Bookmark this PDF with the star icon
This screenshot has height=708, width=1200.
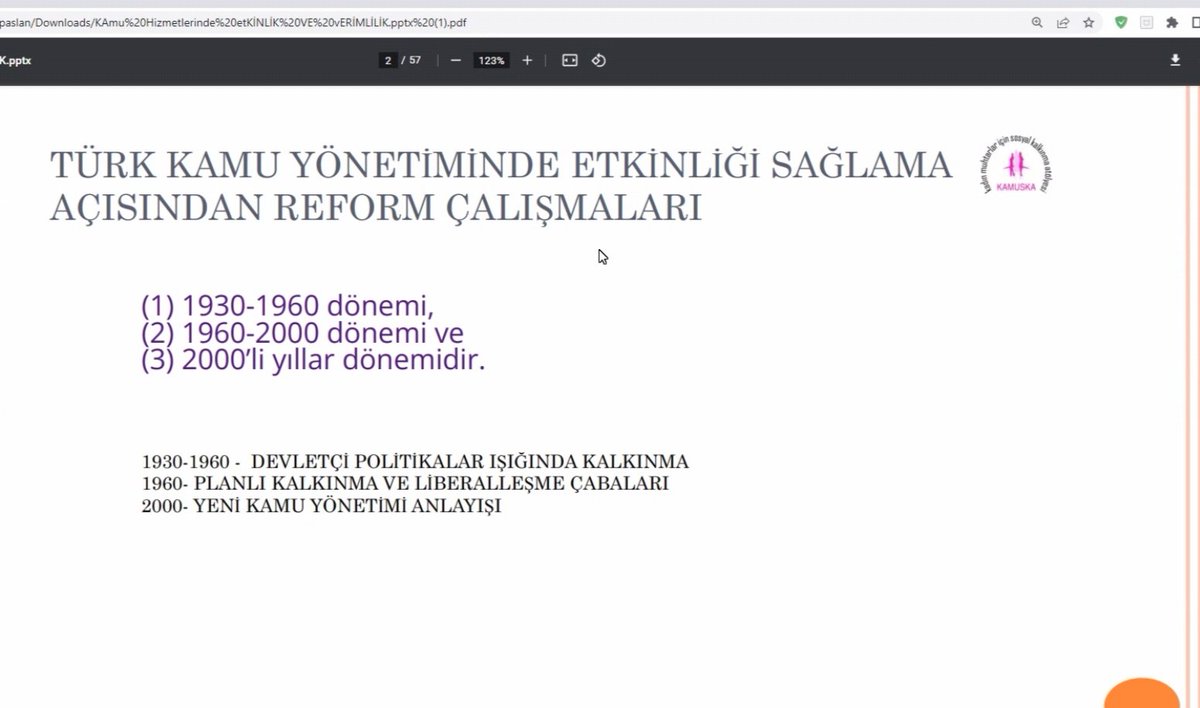(x=1088, y=20)
